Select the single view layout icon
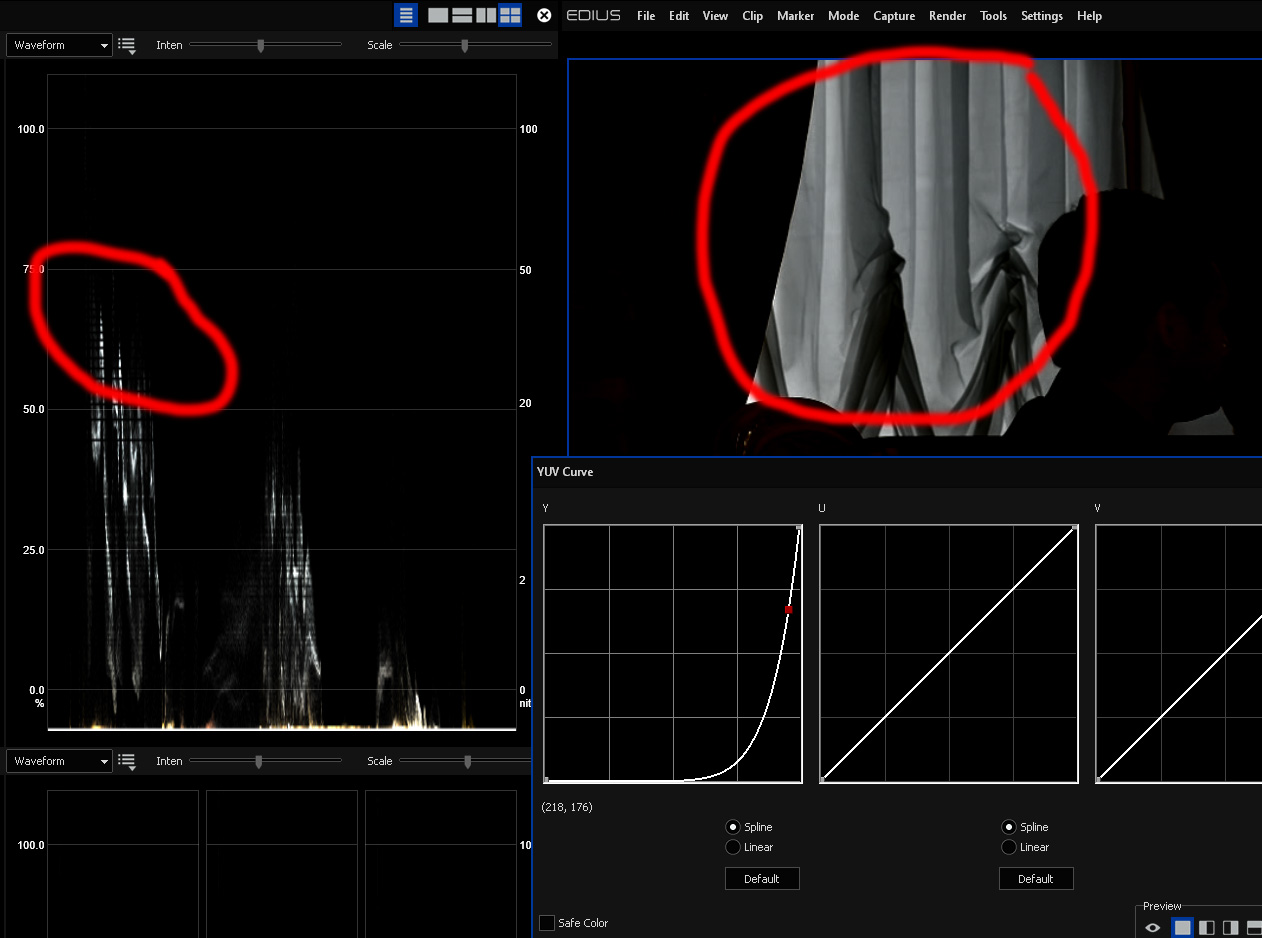The image size is (1262, 938). pyautogui.click(x=438, y=15)
